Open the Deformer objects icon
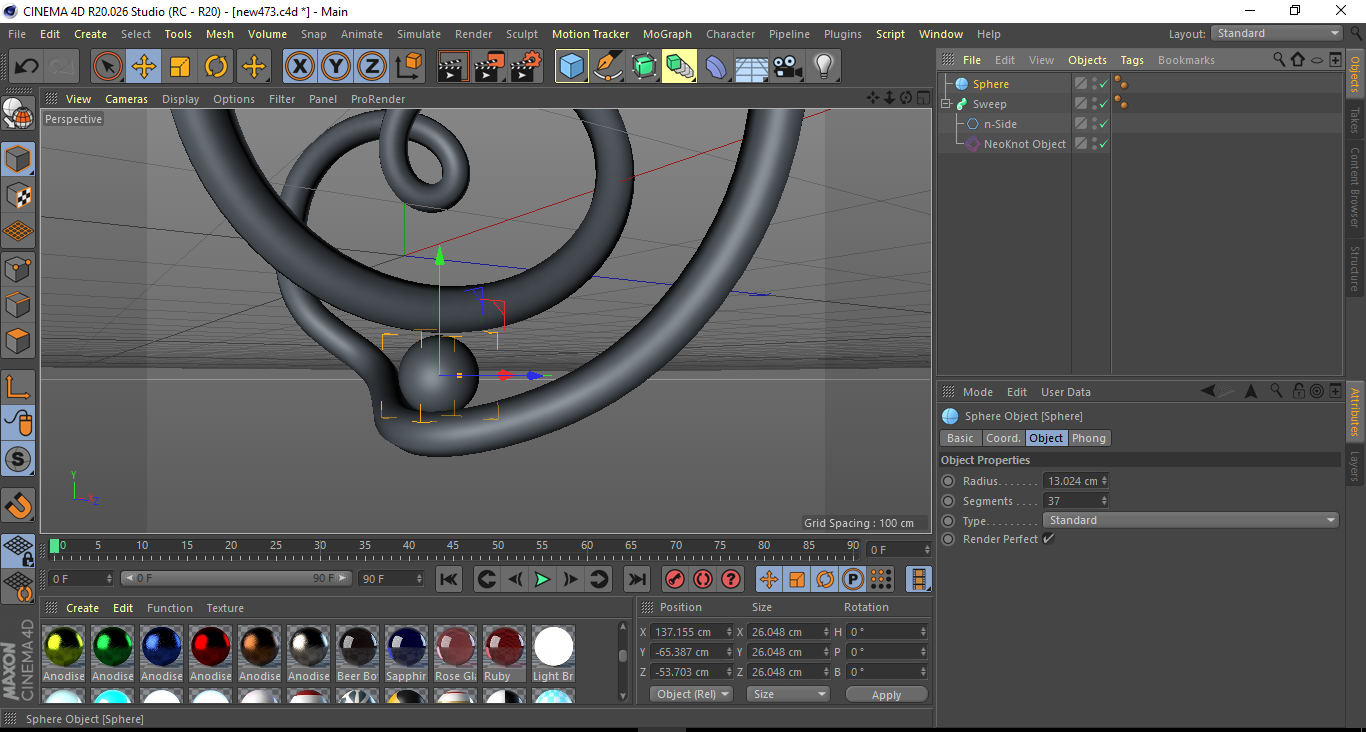The image size is (1366, 732). [x=716, y=67]
